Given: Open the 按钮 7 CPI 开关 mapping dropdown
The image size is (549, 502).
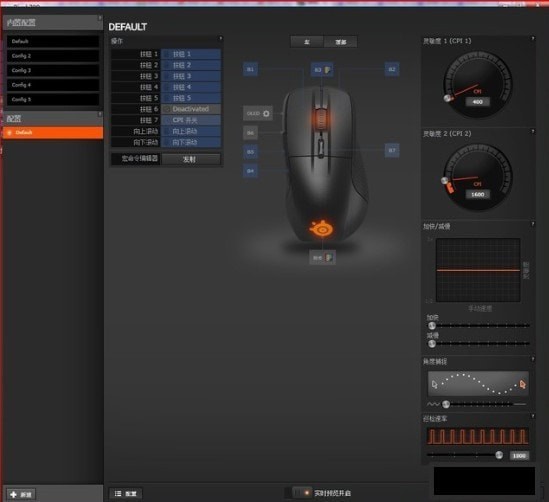Looking at the screenshot, I should coord(191,120).
